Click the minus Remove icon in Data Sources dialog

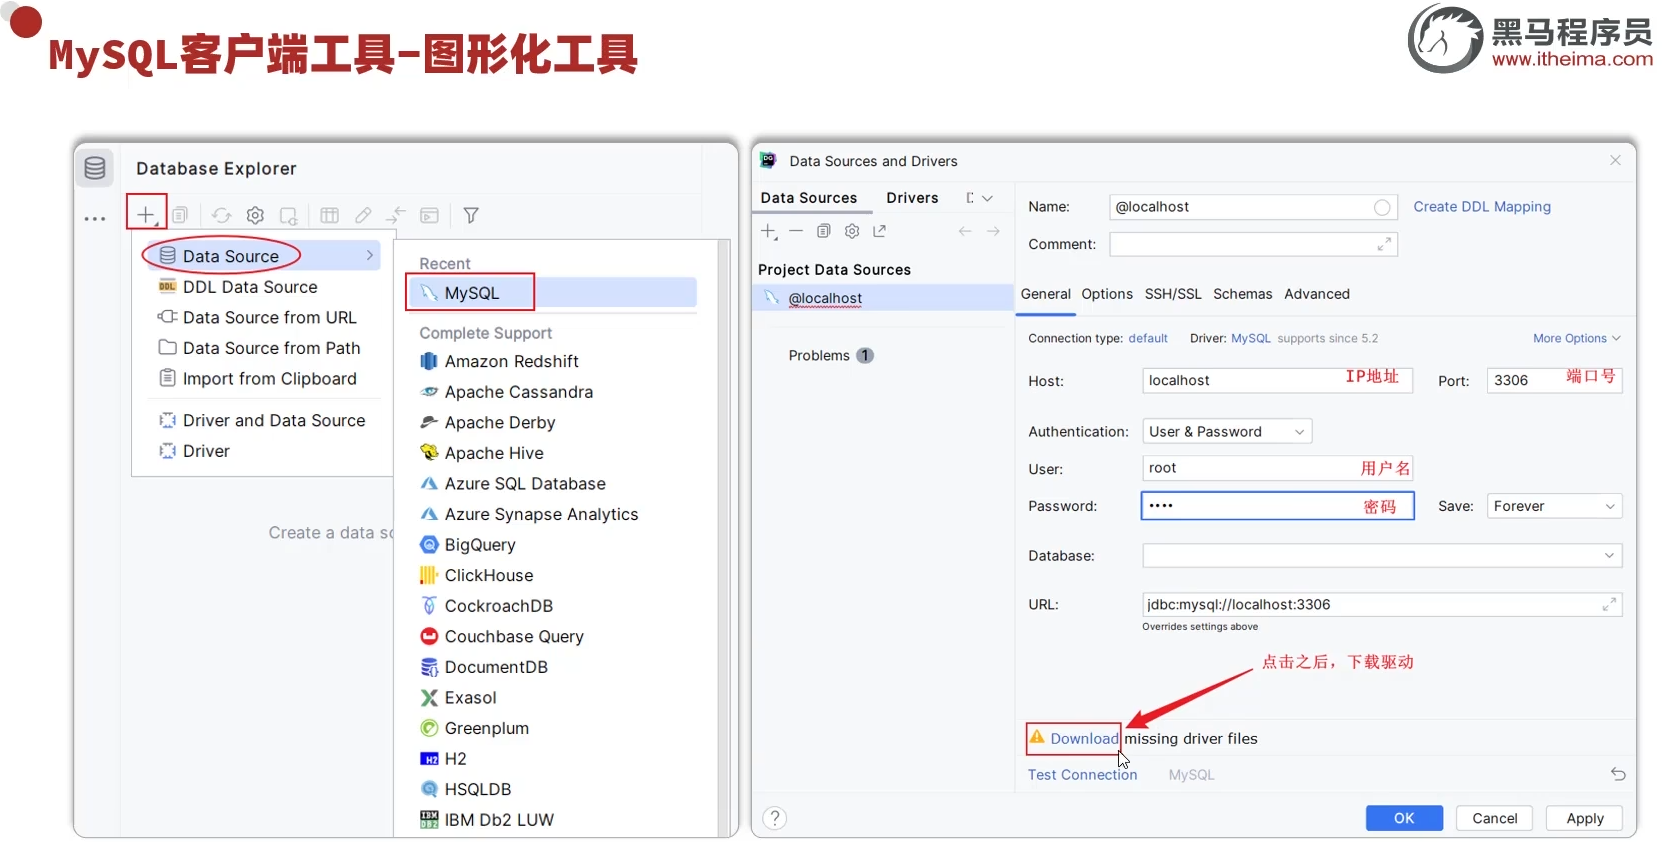click(796, 231)
